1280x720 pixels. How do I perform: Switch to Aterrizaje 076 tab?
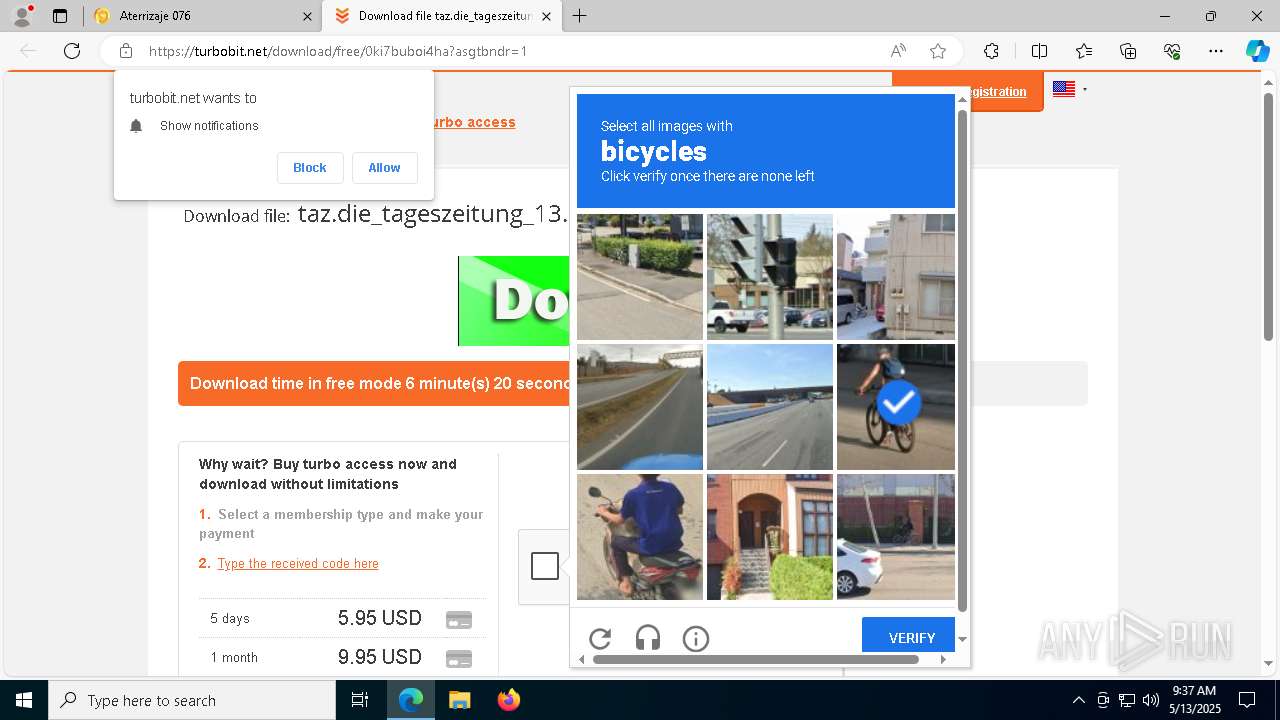[x=204, y=16]
